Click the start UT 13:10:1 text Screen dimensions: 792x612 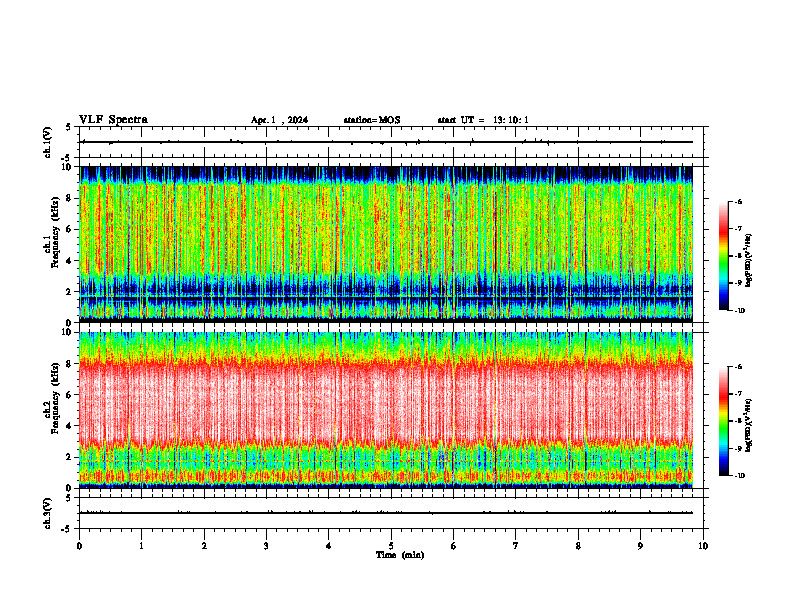click(483, 120)
